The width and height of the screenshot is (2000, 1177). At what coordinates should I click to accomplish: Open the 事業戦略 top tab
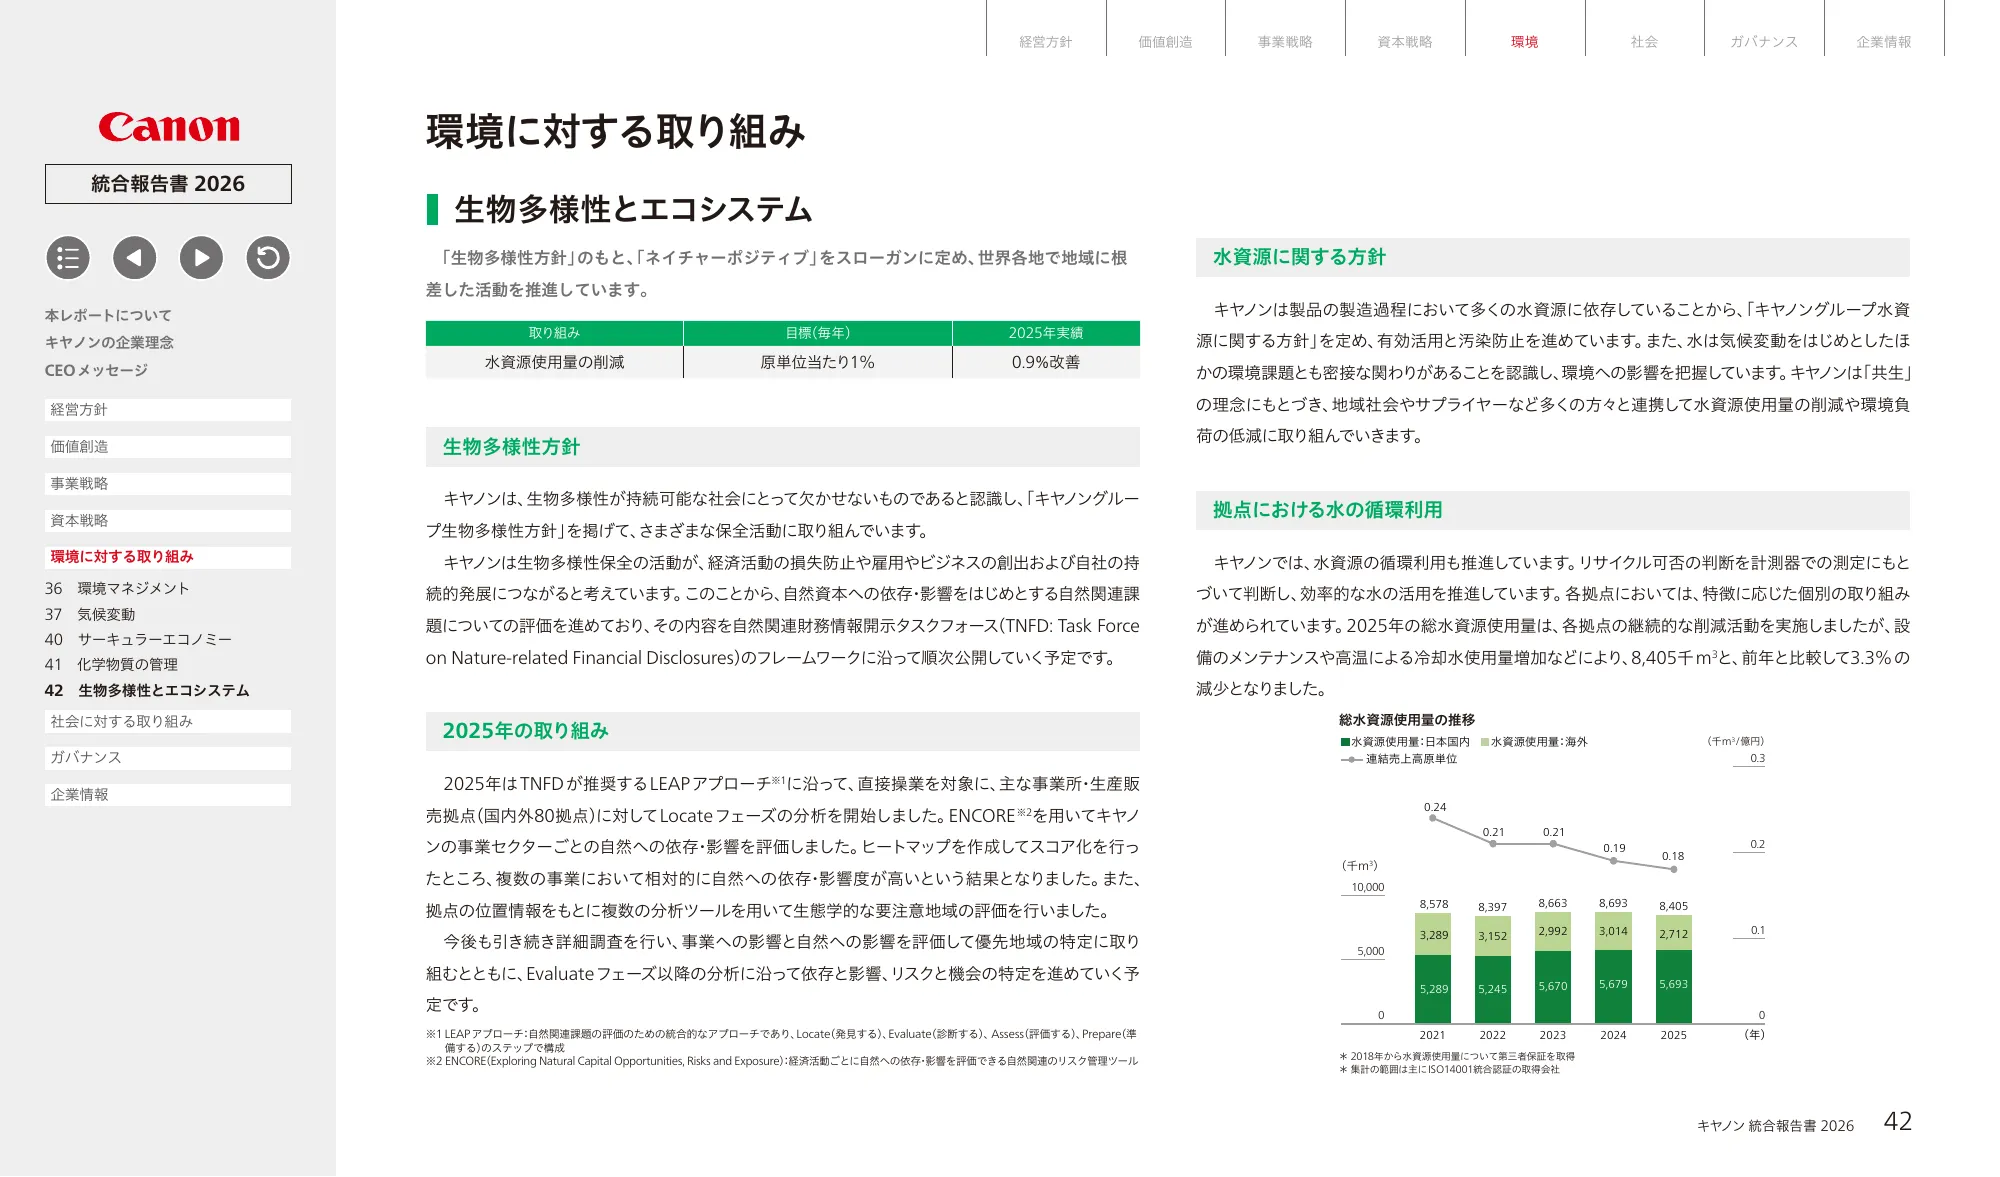pos(1285,41)
